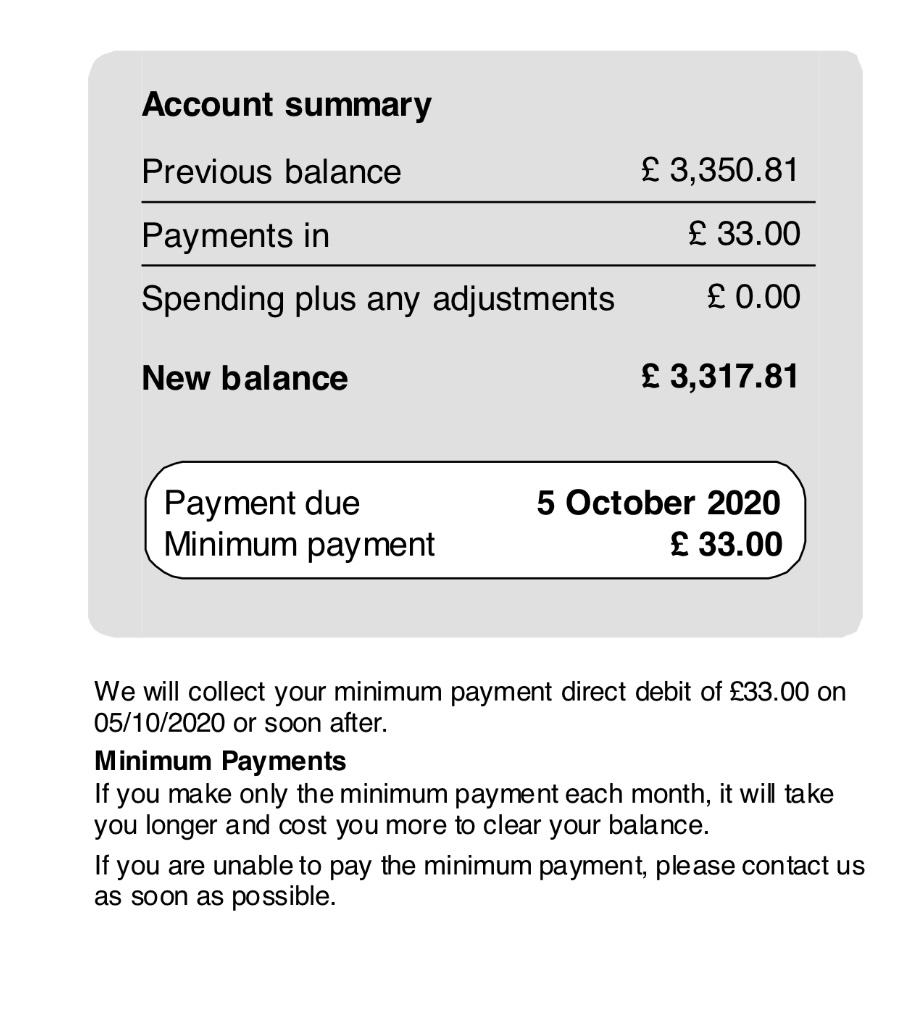Click the Minimum Payments bold subheading

pos(220,761)
